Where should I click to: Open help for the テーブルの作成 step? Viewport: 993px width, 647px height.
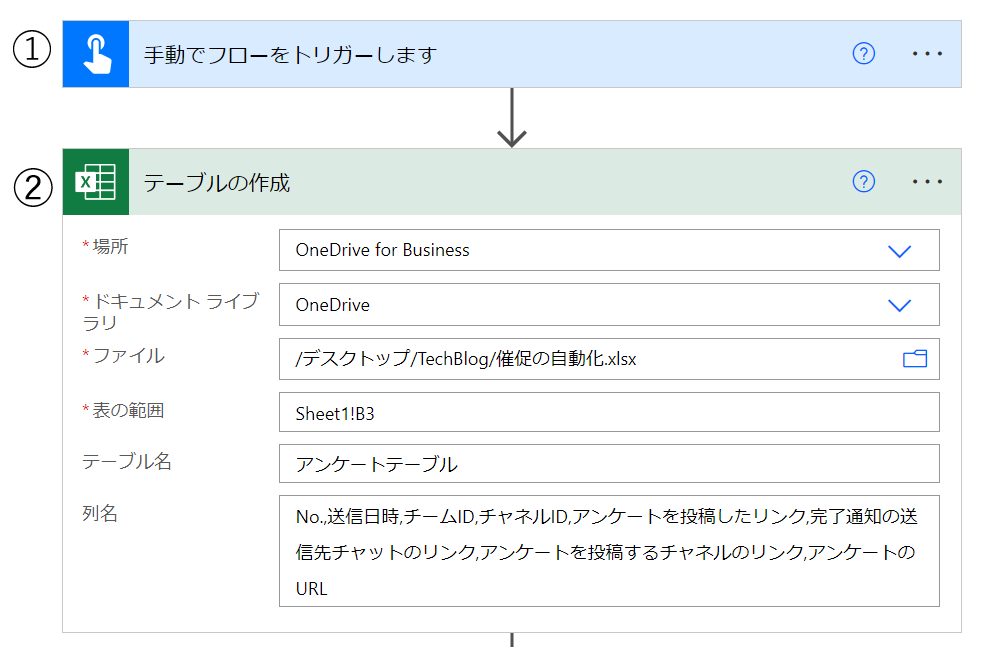click(x=863, y=182)
